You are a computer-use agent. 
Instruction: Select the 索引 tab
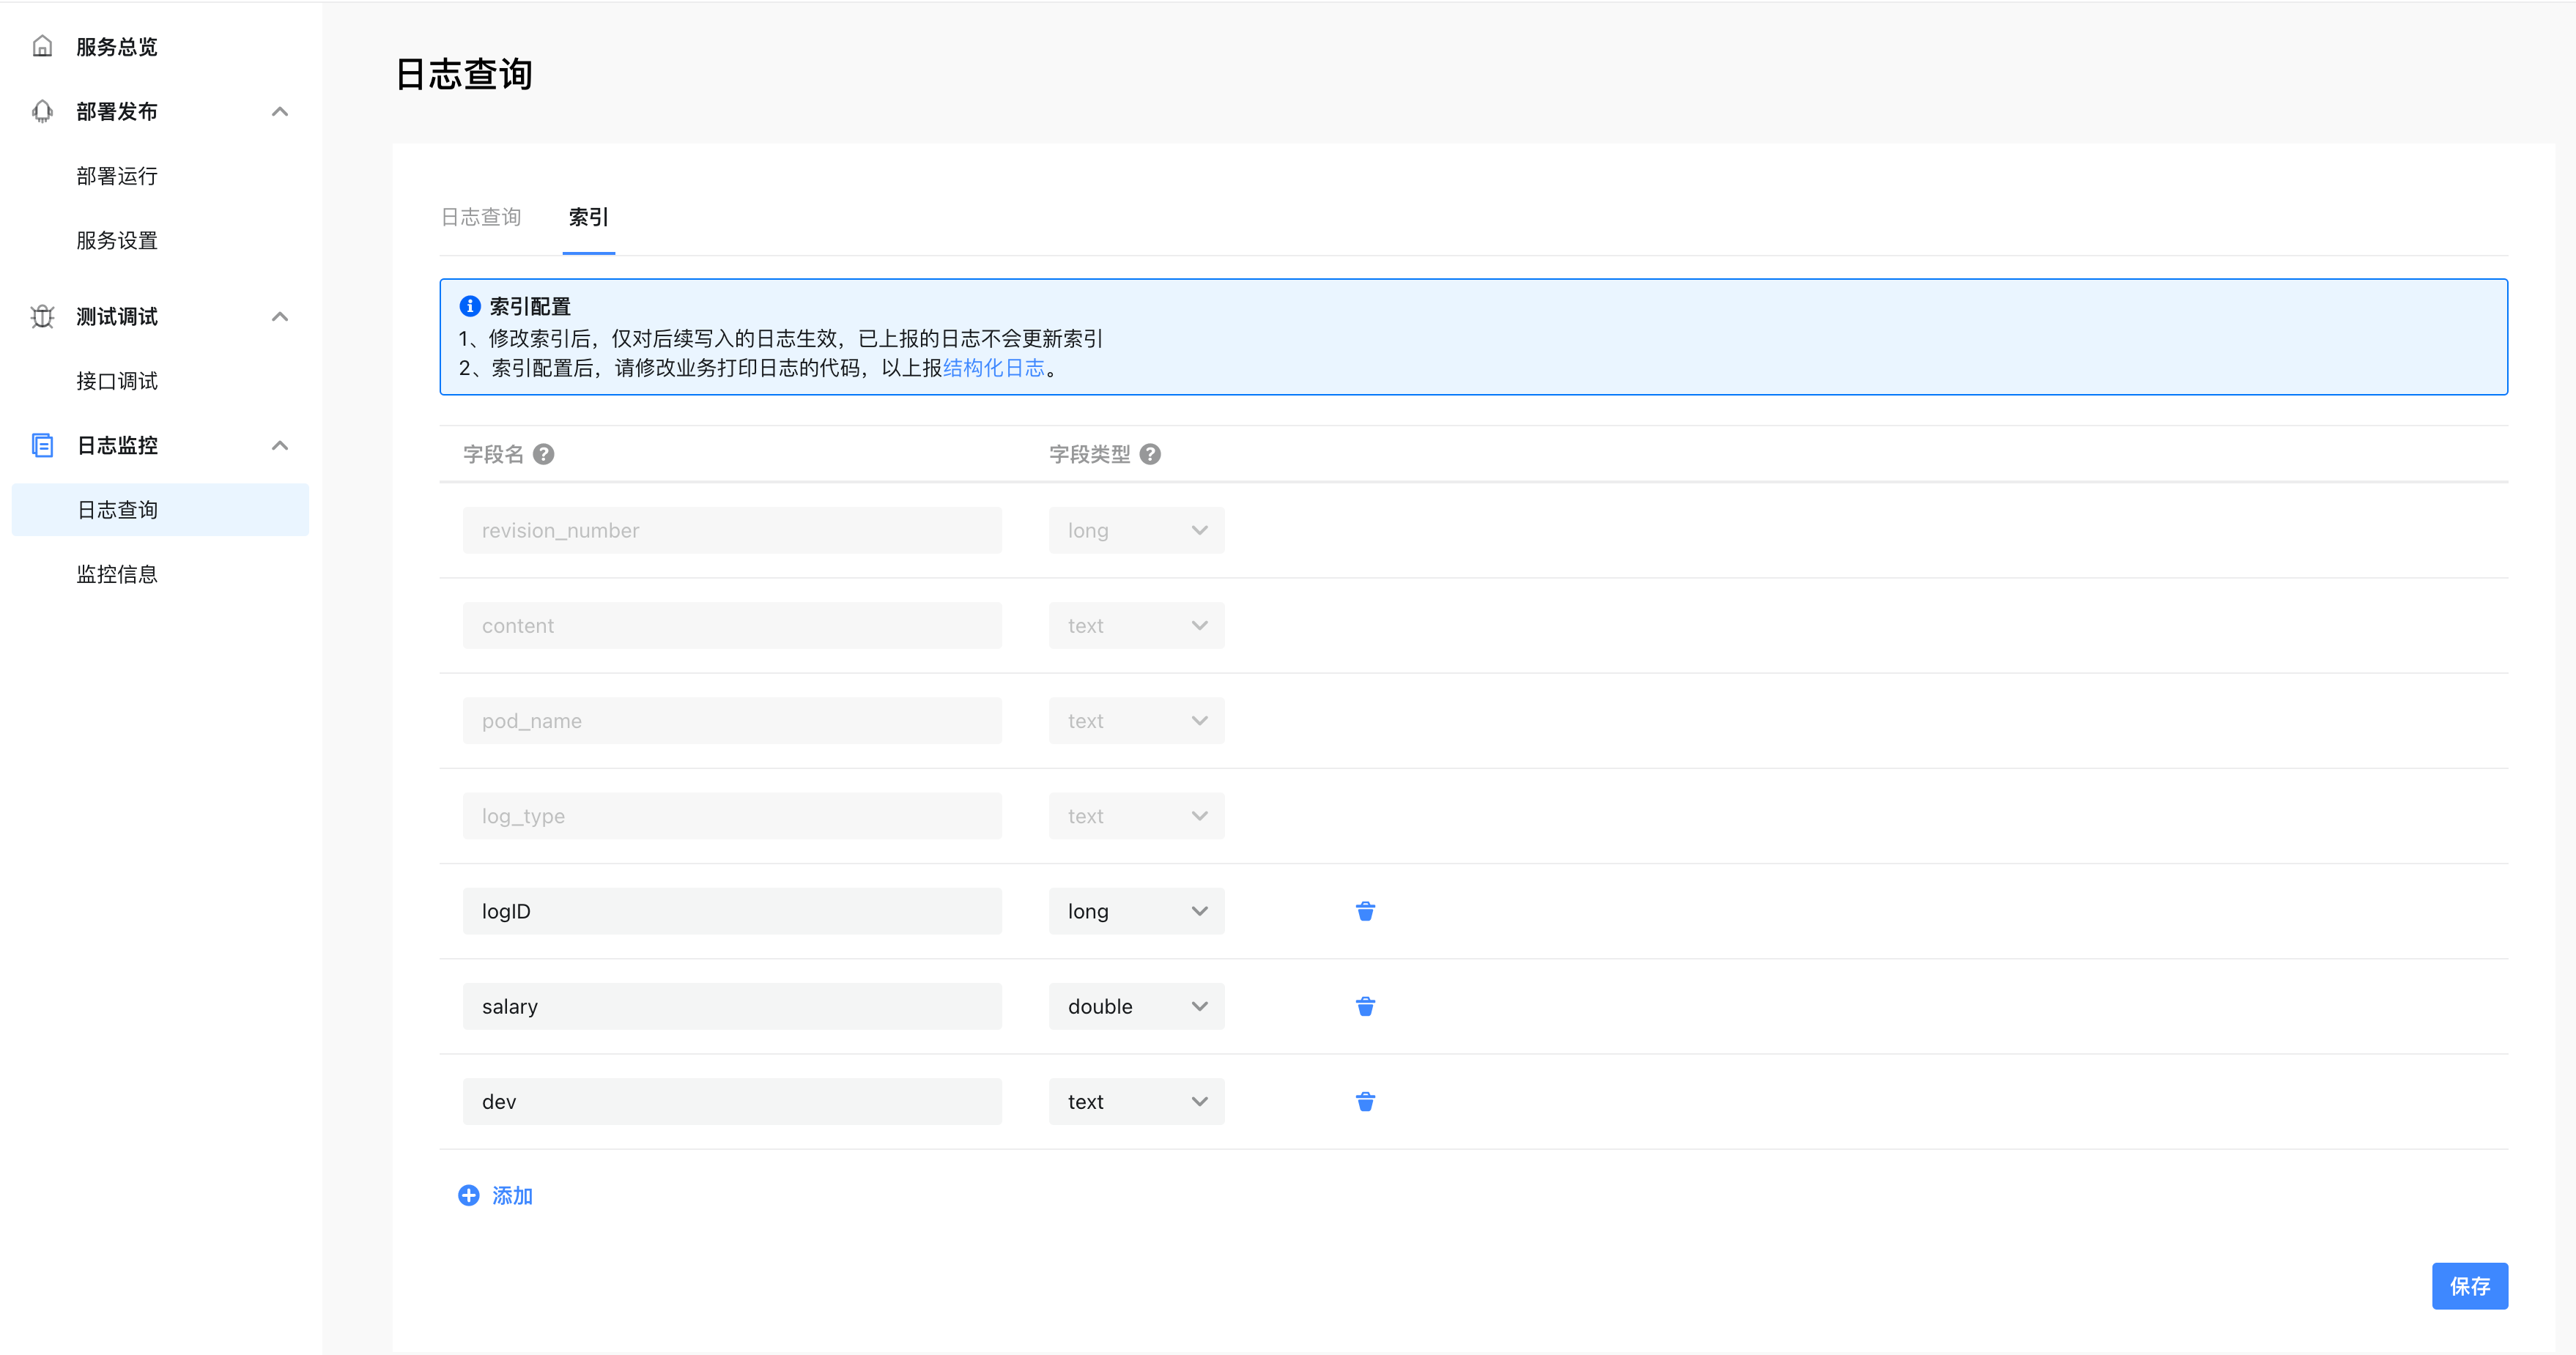click(588, 217)
